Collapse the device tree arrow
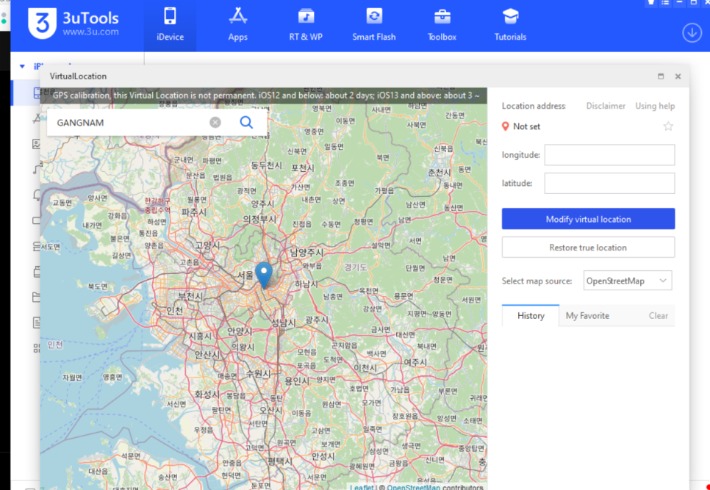Image resolution: width=710 pixels, height=490 pixels. pos(22,67)
